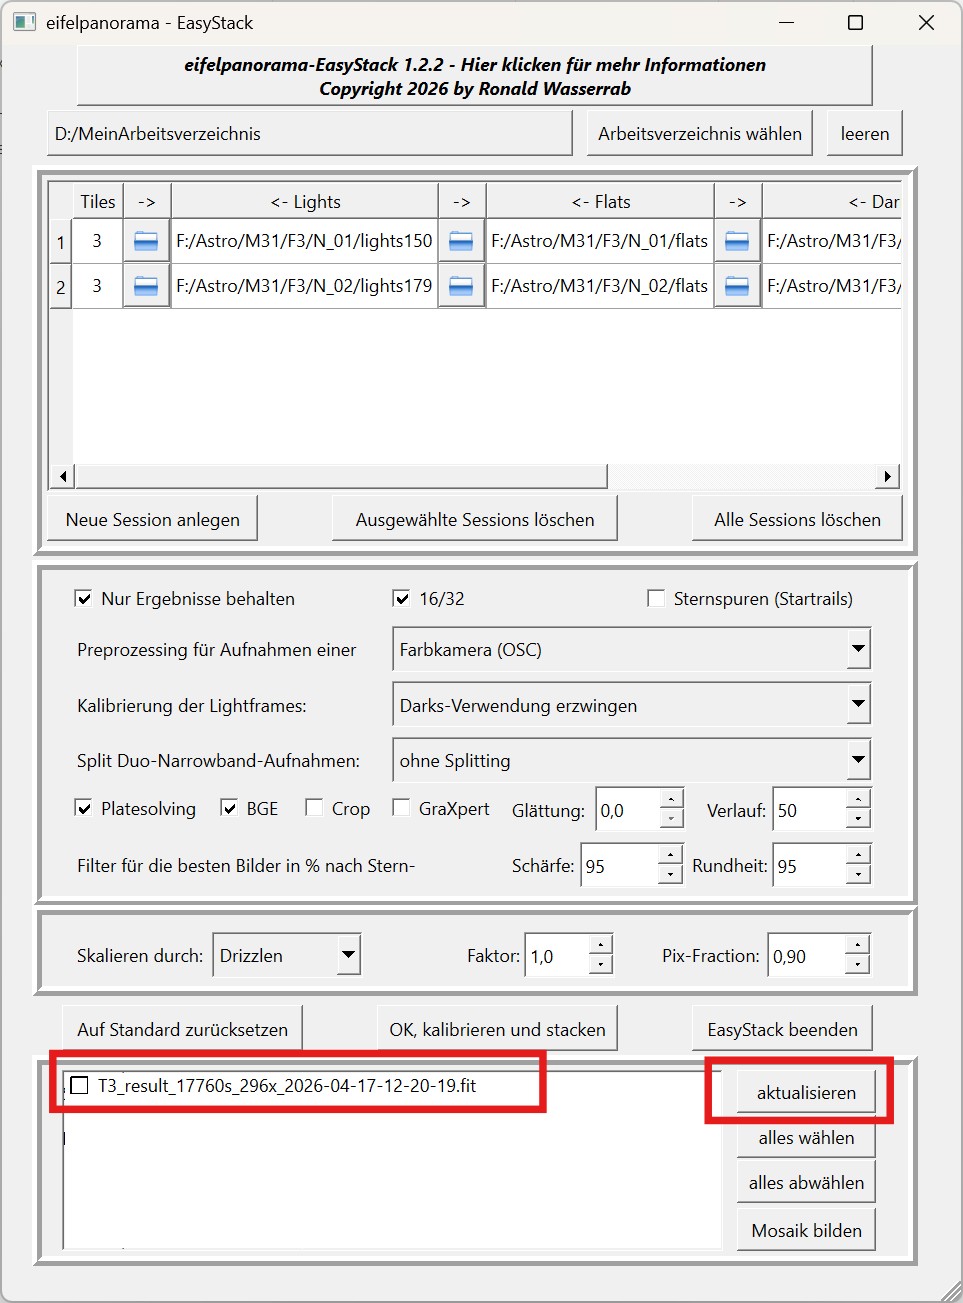
Task: Click the 'aktualisieren' button
Action: click(x=806, y=1093)
